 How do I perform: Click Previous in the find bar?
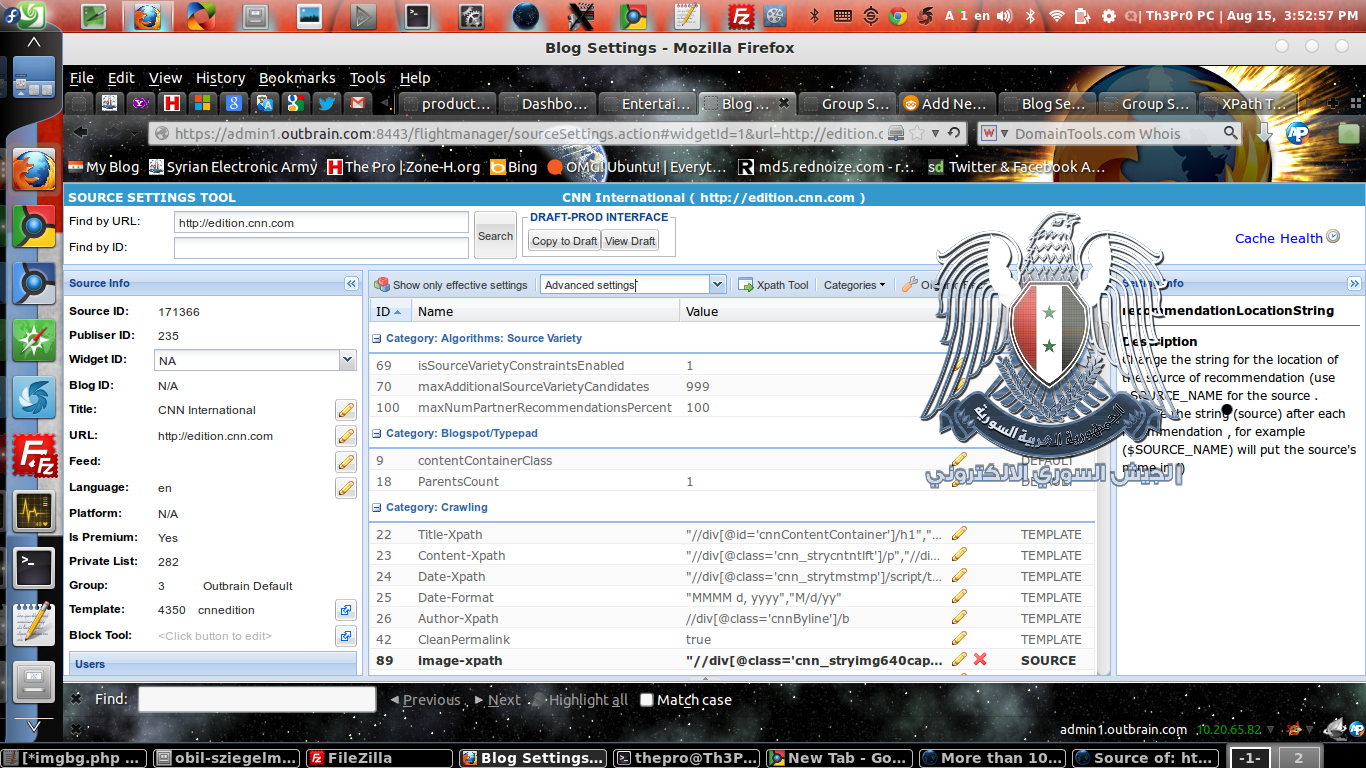425,700
